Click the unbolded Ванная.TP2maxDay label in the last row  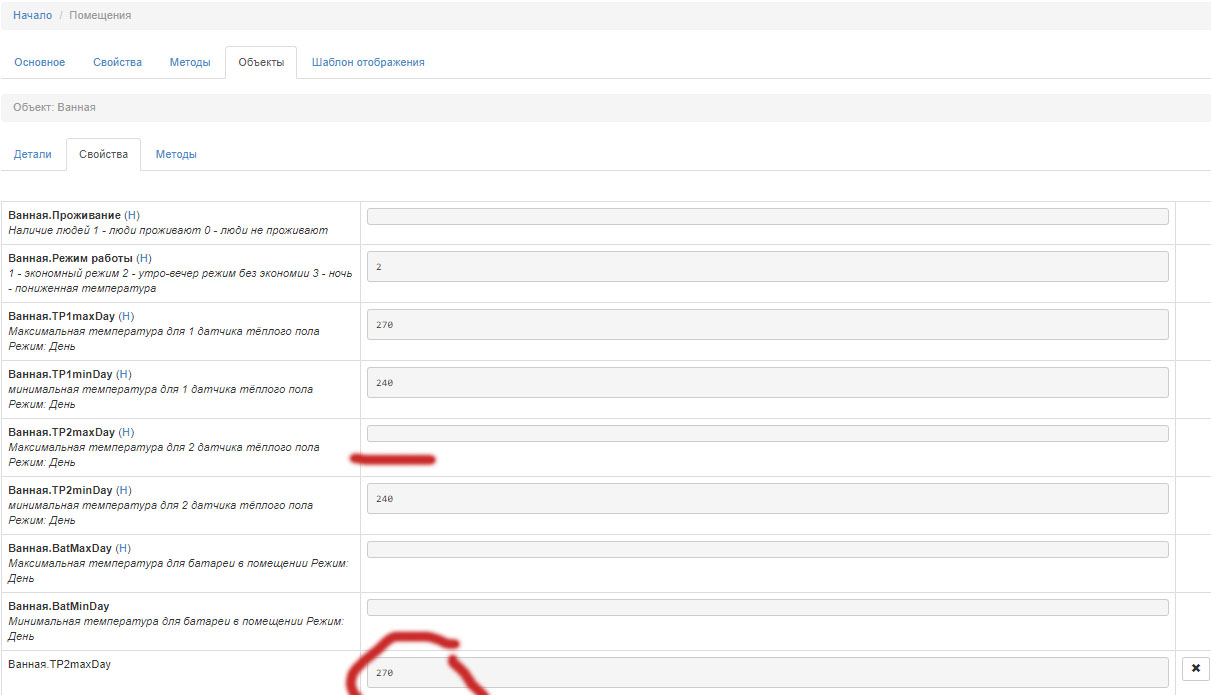pos(59,664)
